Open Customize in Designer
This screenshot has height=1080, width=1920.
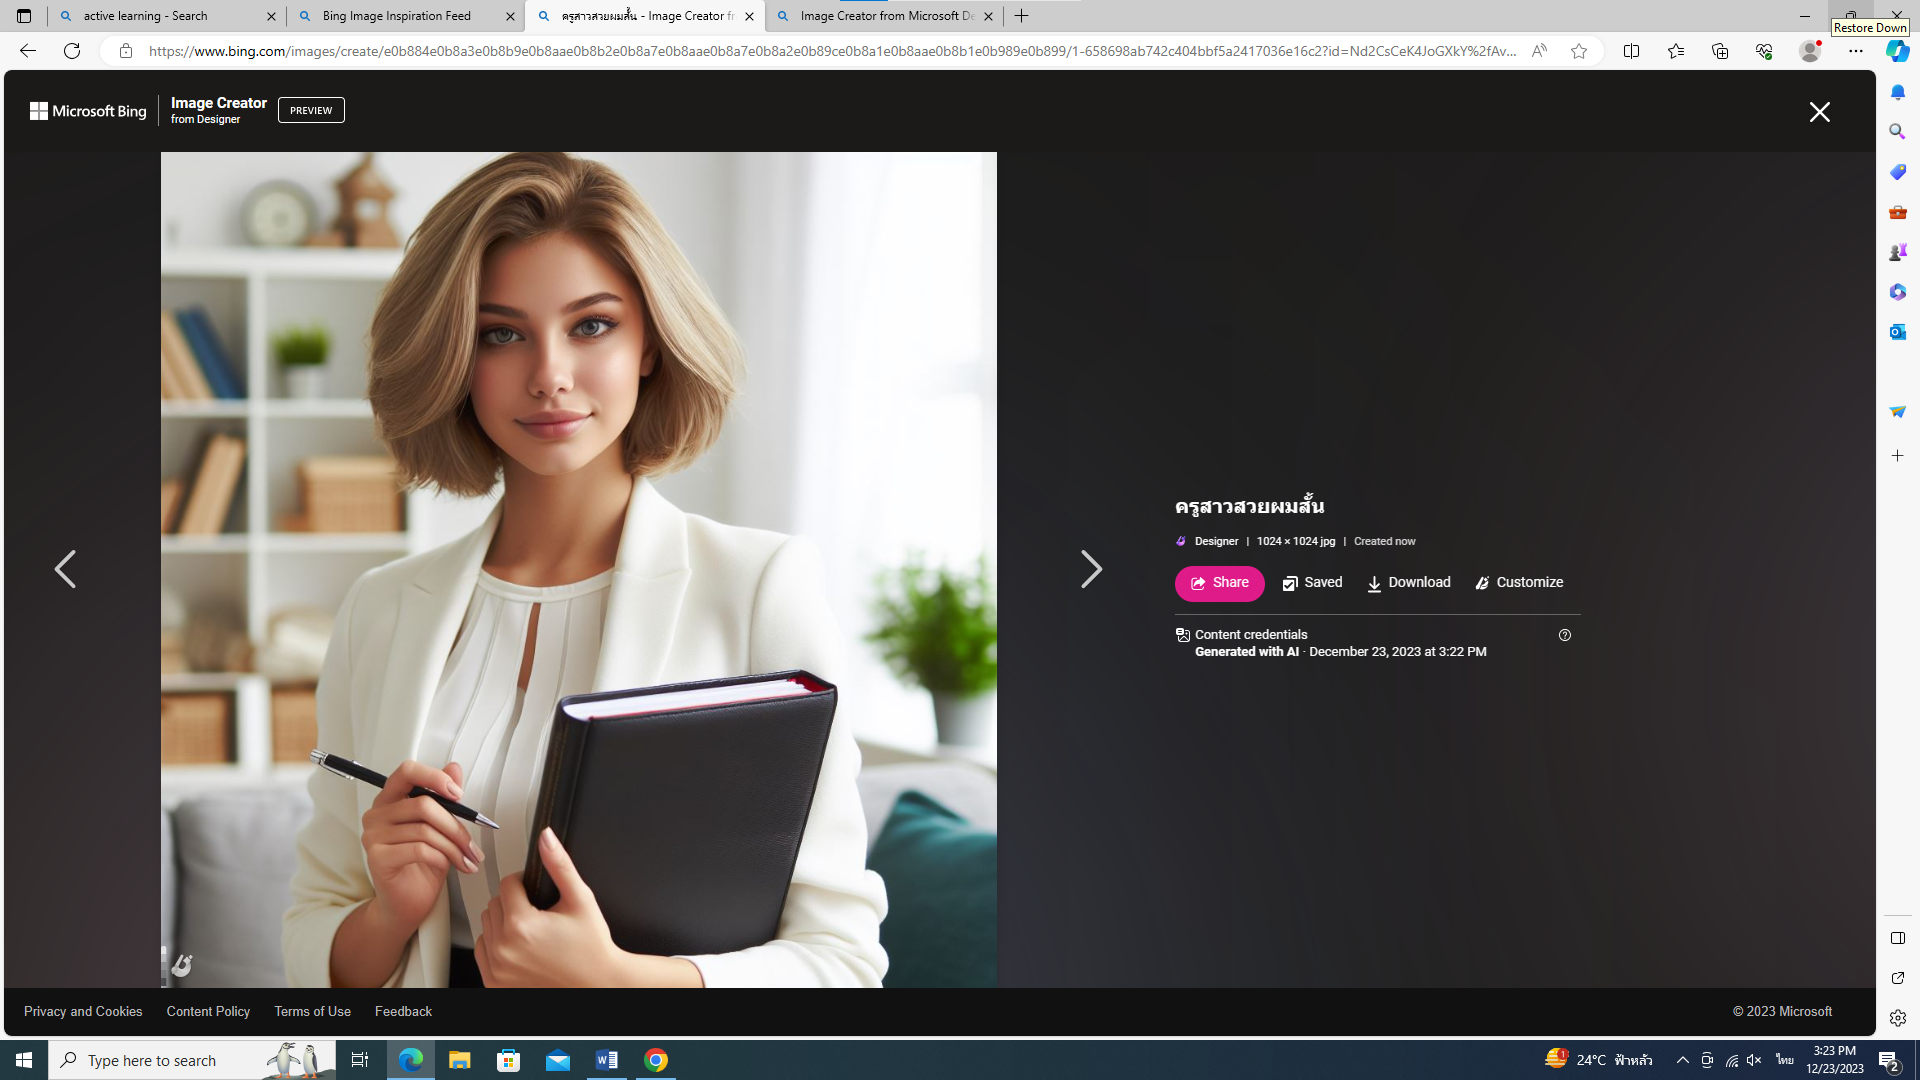(x=1519, y=583)
